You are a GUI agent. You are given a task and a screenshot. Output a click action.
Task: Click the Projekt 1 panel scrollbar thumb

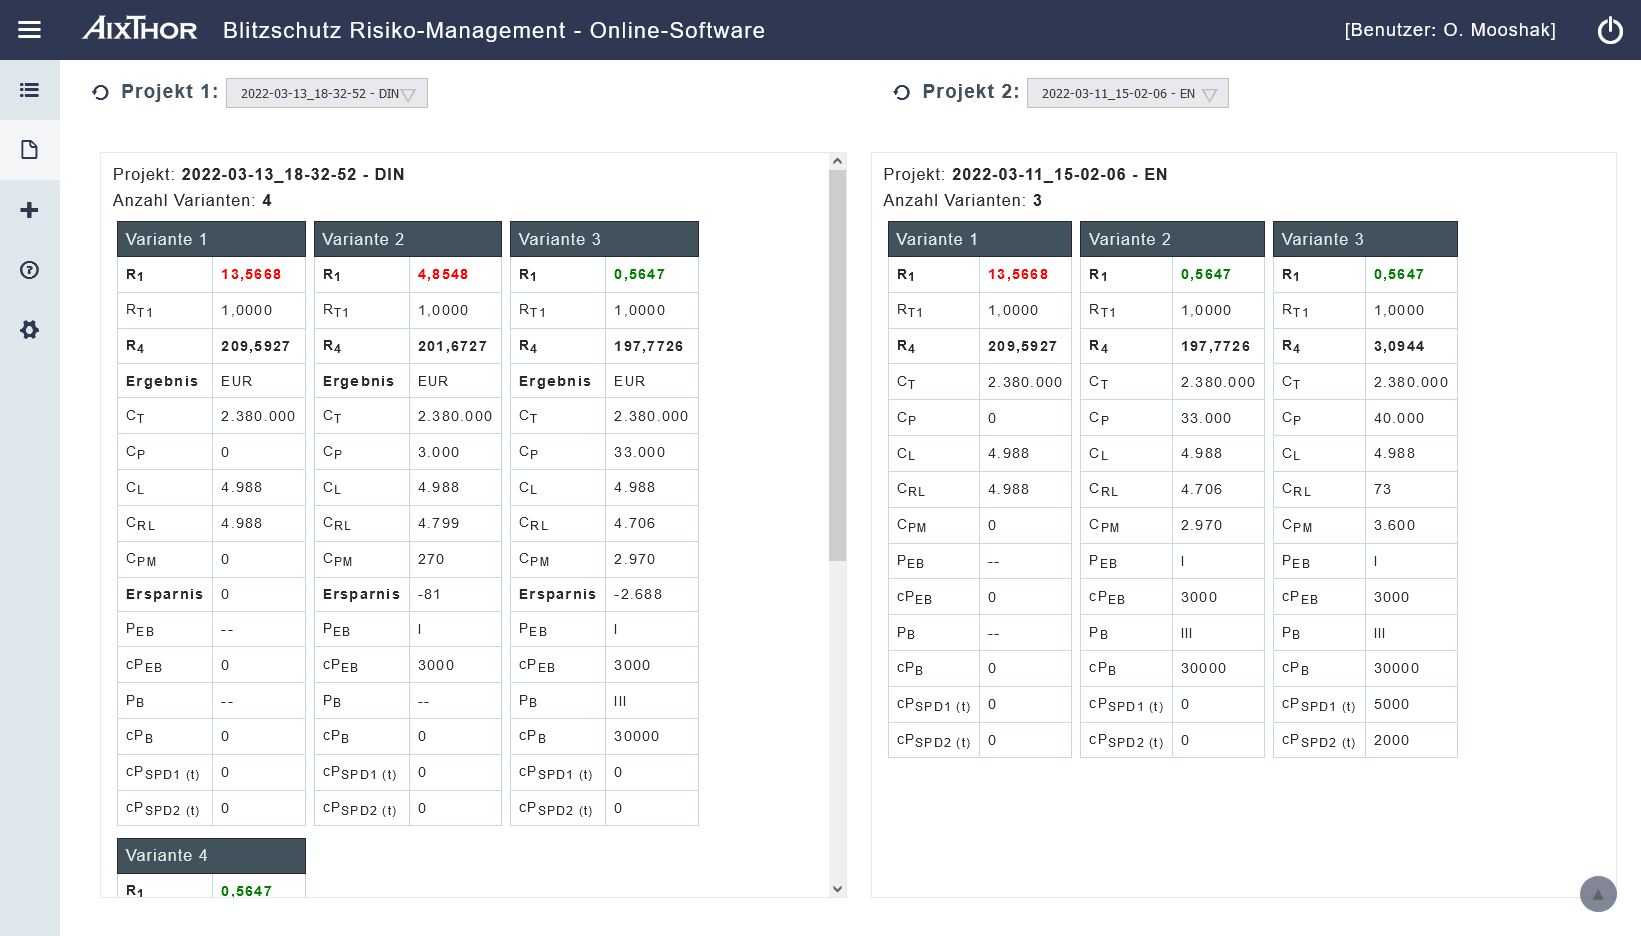coord(838,365)
